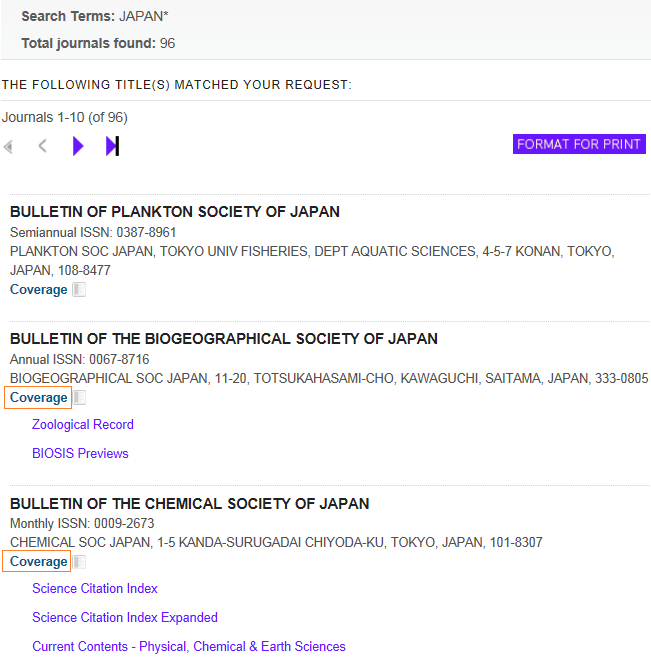Viewport: 651px width, 660px height.
Task: Open the Science Citation Index link
Action: pos(95,589)
